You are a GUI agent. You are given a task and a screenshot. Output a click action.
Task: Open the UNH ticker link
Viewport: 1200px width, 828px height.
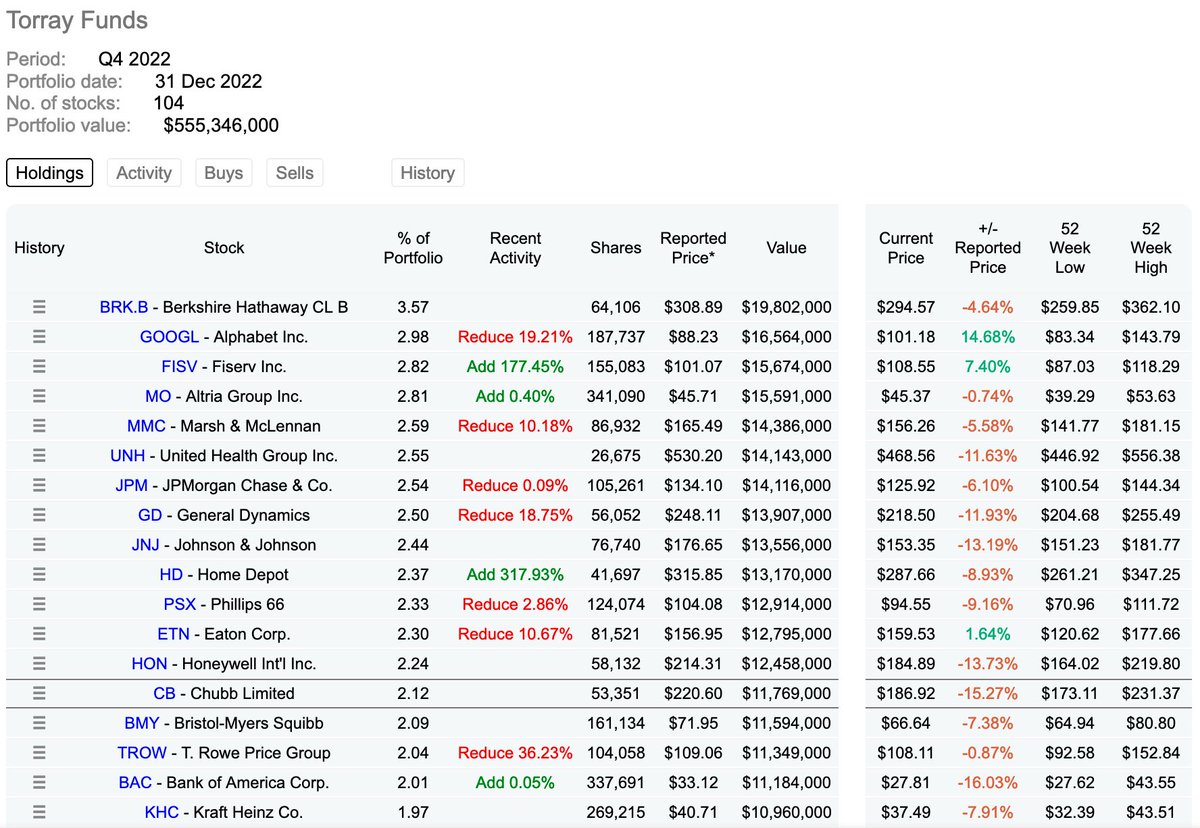(129, 455)
